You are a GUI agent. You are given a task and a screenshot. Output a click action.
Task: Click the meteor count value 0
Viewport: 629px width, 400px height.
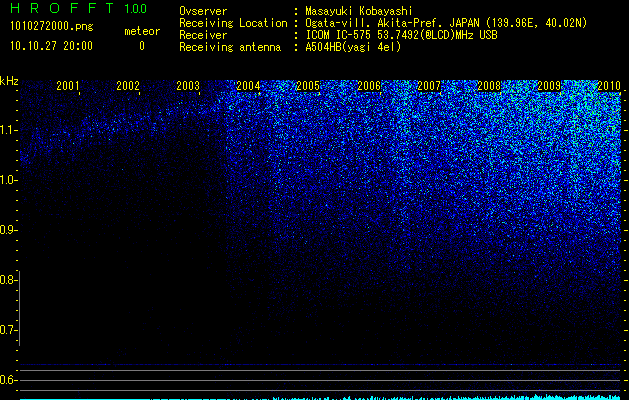point(142,46)
